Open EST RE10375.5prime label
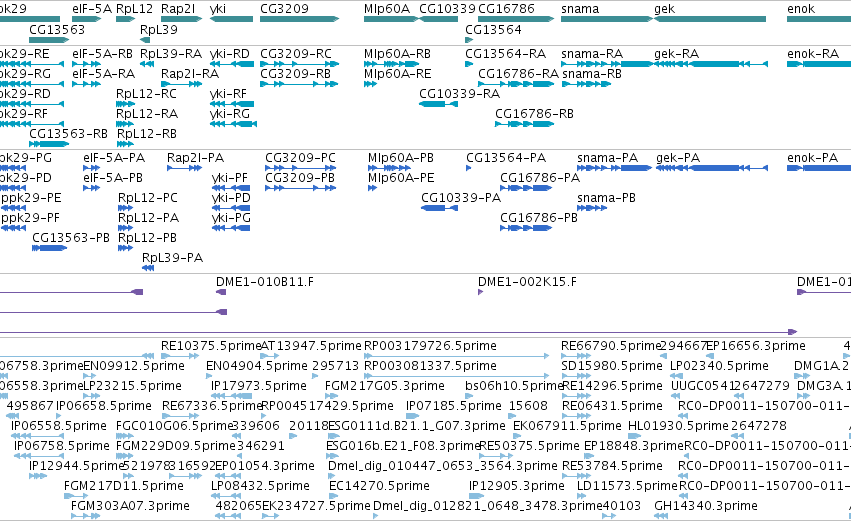 click(212, 346)
